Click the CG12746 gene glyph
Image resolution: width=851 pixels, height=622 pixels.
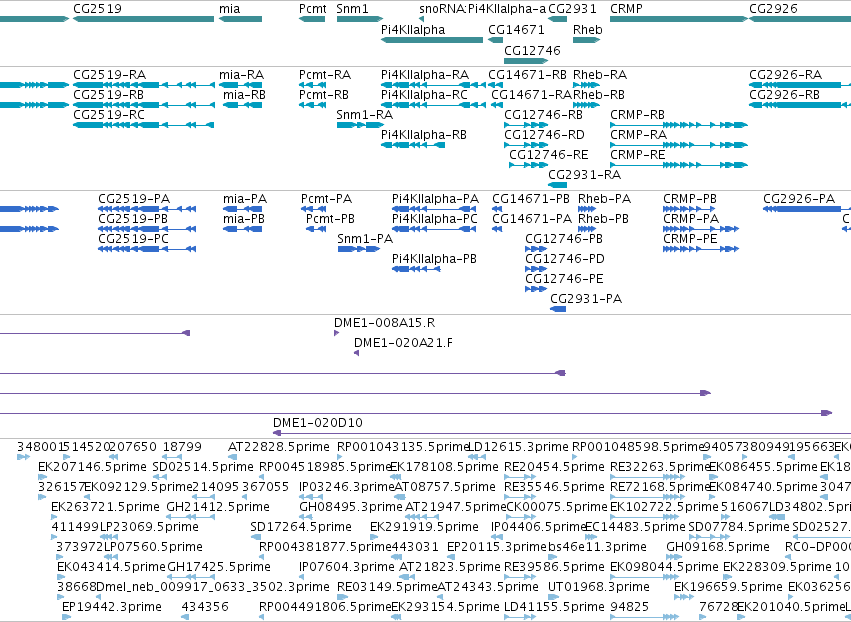pyautogui.click(x=526, y=61)
